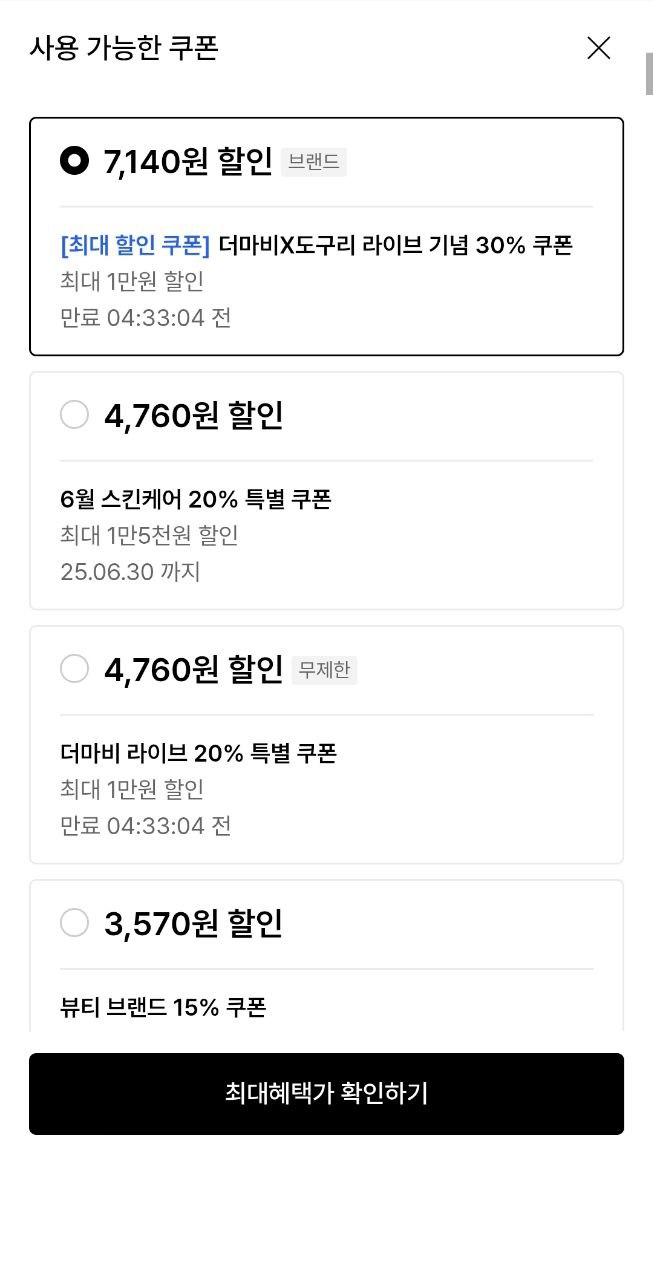Click the 25.06.30 까지 expiry text
This screenshot has height=1280, width=653.
pyautogui.click(x=130, y=572)
